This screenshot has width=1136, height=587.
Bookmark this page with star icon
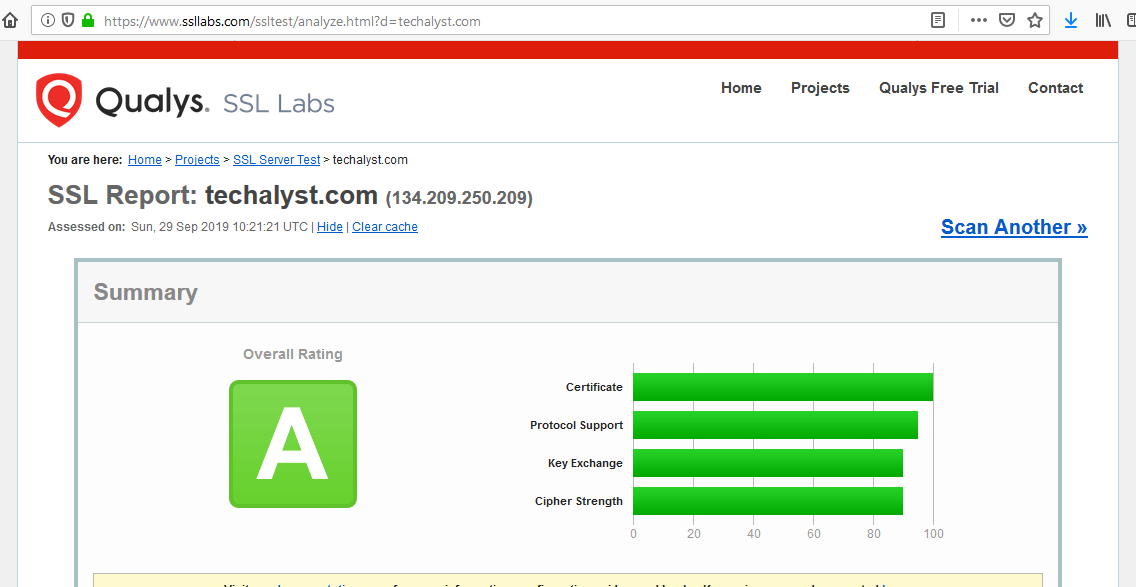click(x=1035, y=20)
